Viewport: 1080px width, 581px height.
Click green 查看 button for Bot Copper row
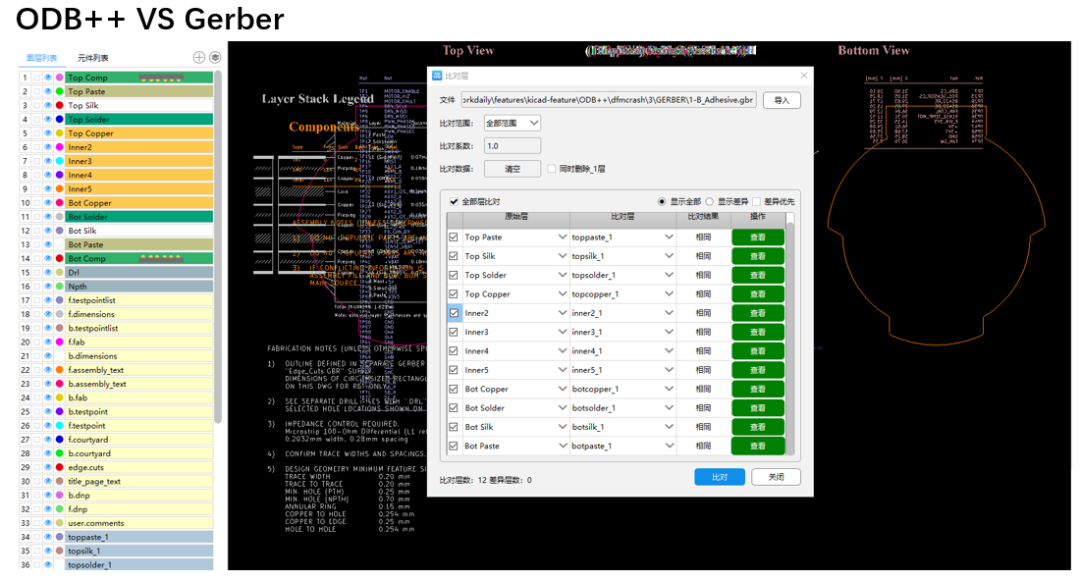coord(758,389)
